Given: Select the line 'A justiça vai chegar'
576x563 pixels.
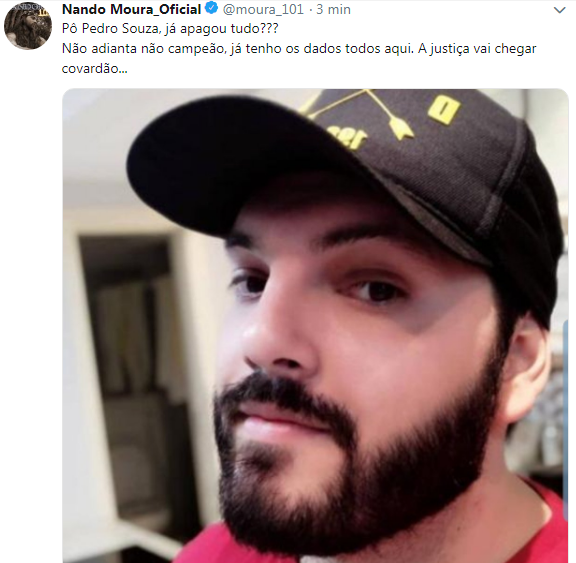Looking at the screenshot, I should [477, 49].
